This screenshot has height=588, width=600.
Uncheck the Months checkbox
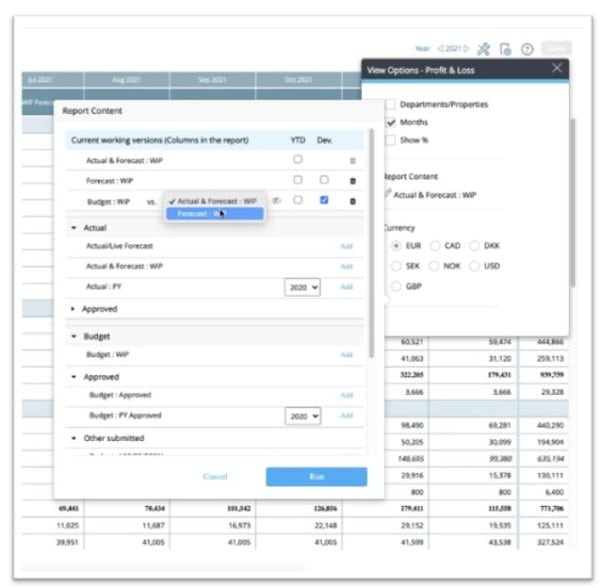(x=391, y=122)
